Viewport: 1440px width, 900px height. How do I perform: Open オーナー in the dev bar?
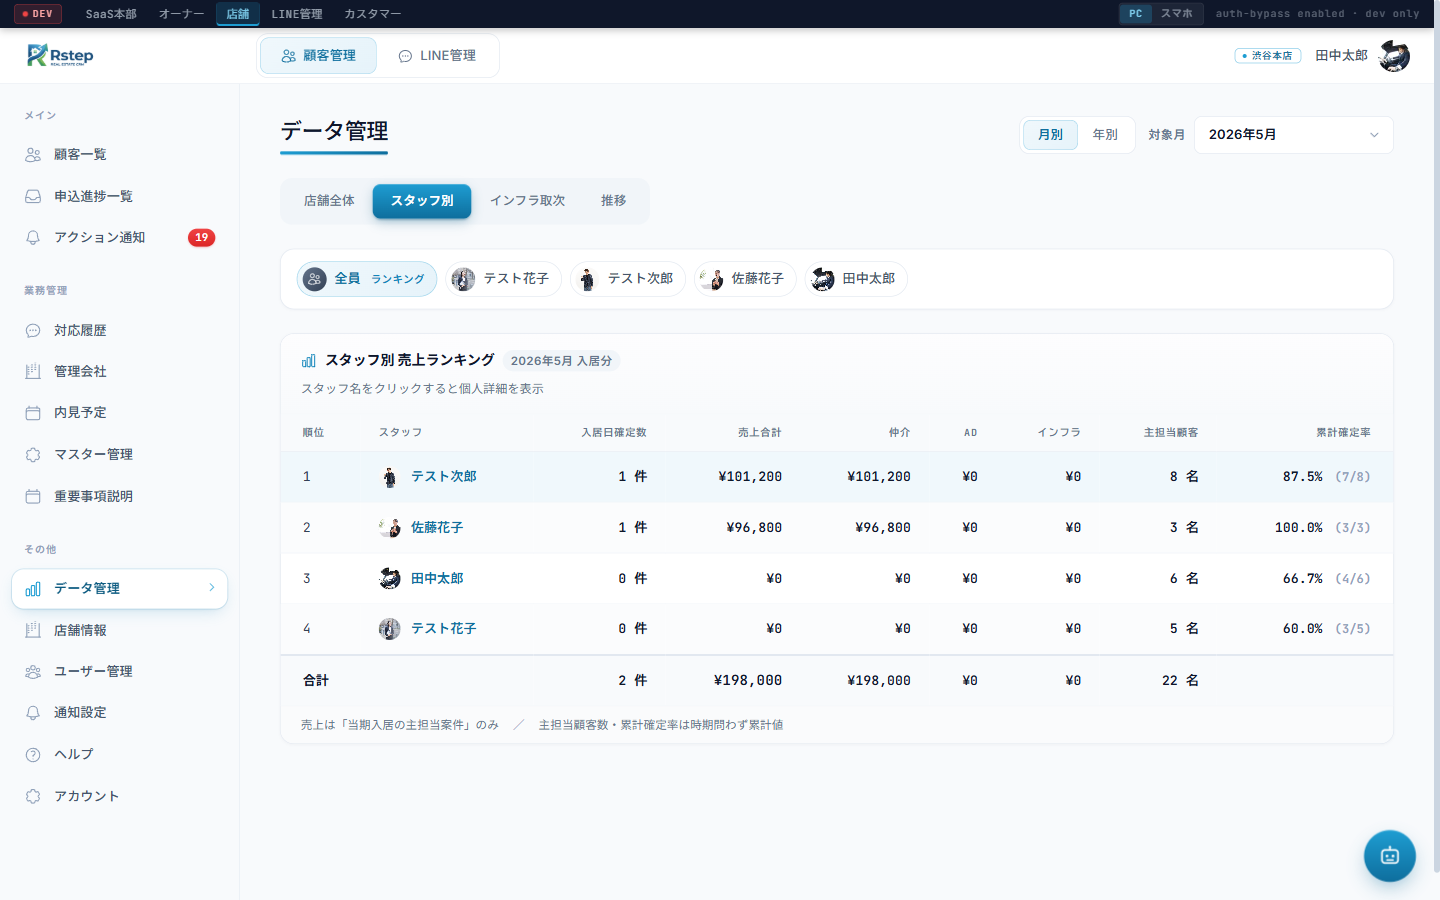(181, 14)
